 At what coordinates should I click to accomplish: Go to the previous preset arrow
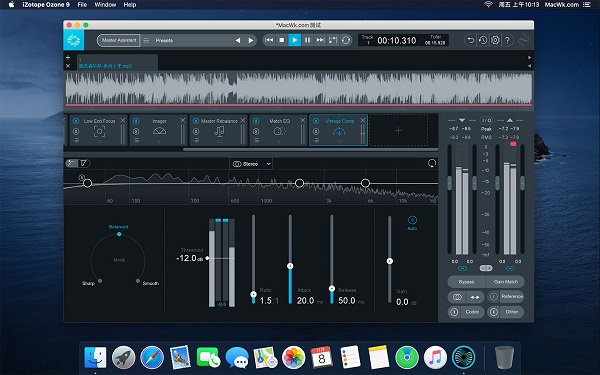238,40
